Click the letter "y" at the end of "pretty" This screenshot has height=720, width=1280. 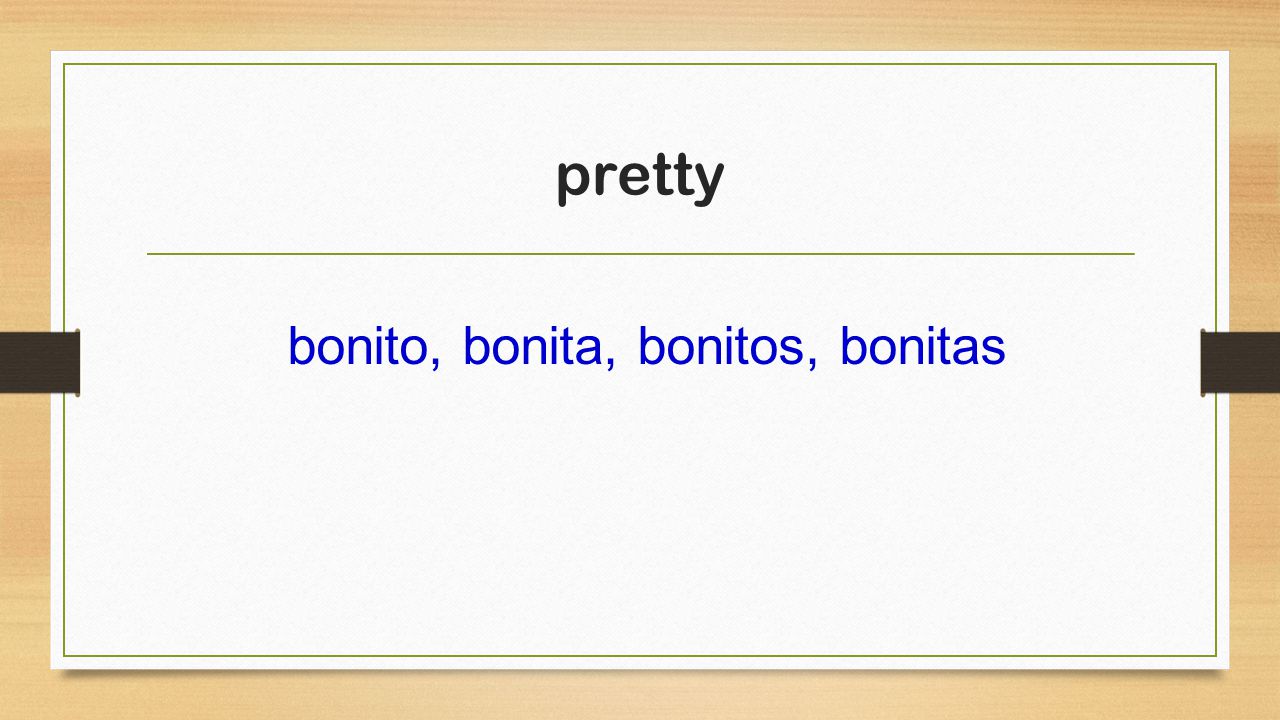click(x=708, y=183)
